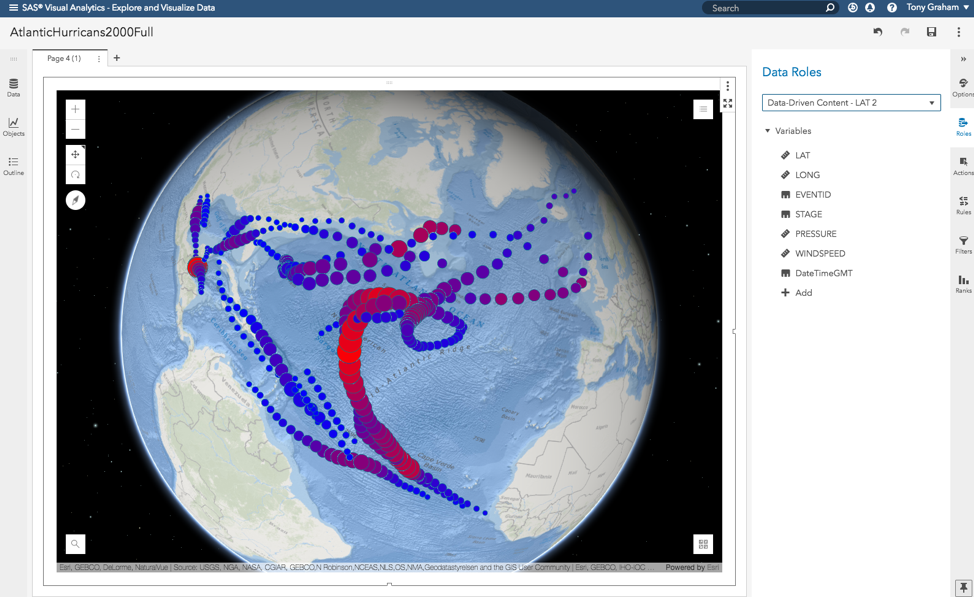Toggle the map rotate mode
974x597 pixels.
pyautogui.click(x=75, y=176)
